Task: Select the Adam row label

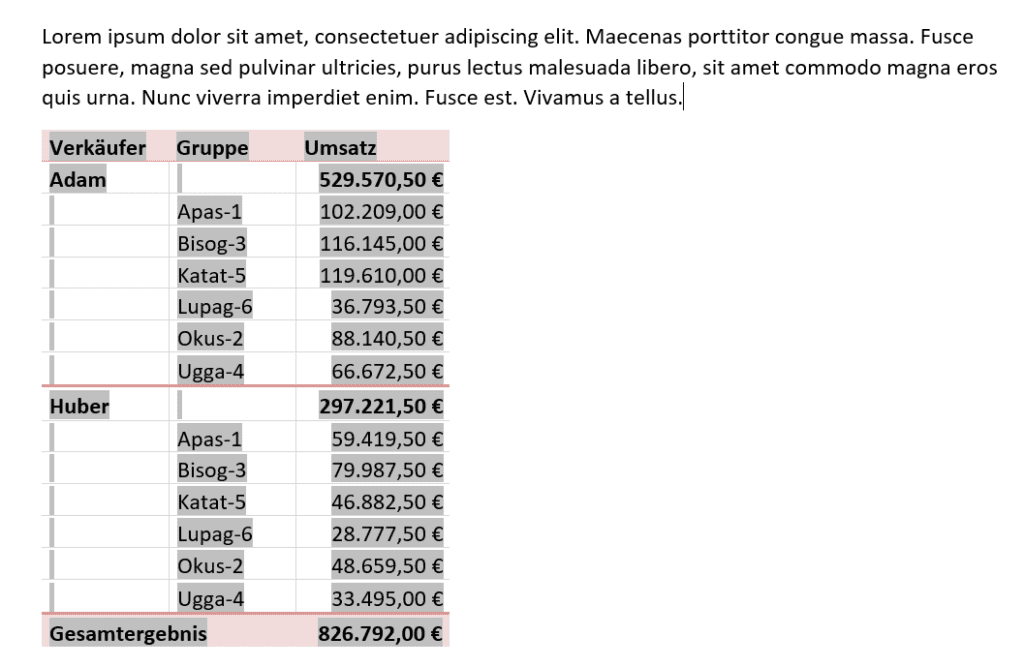Action: [78, 180]
